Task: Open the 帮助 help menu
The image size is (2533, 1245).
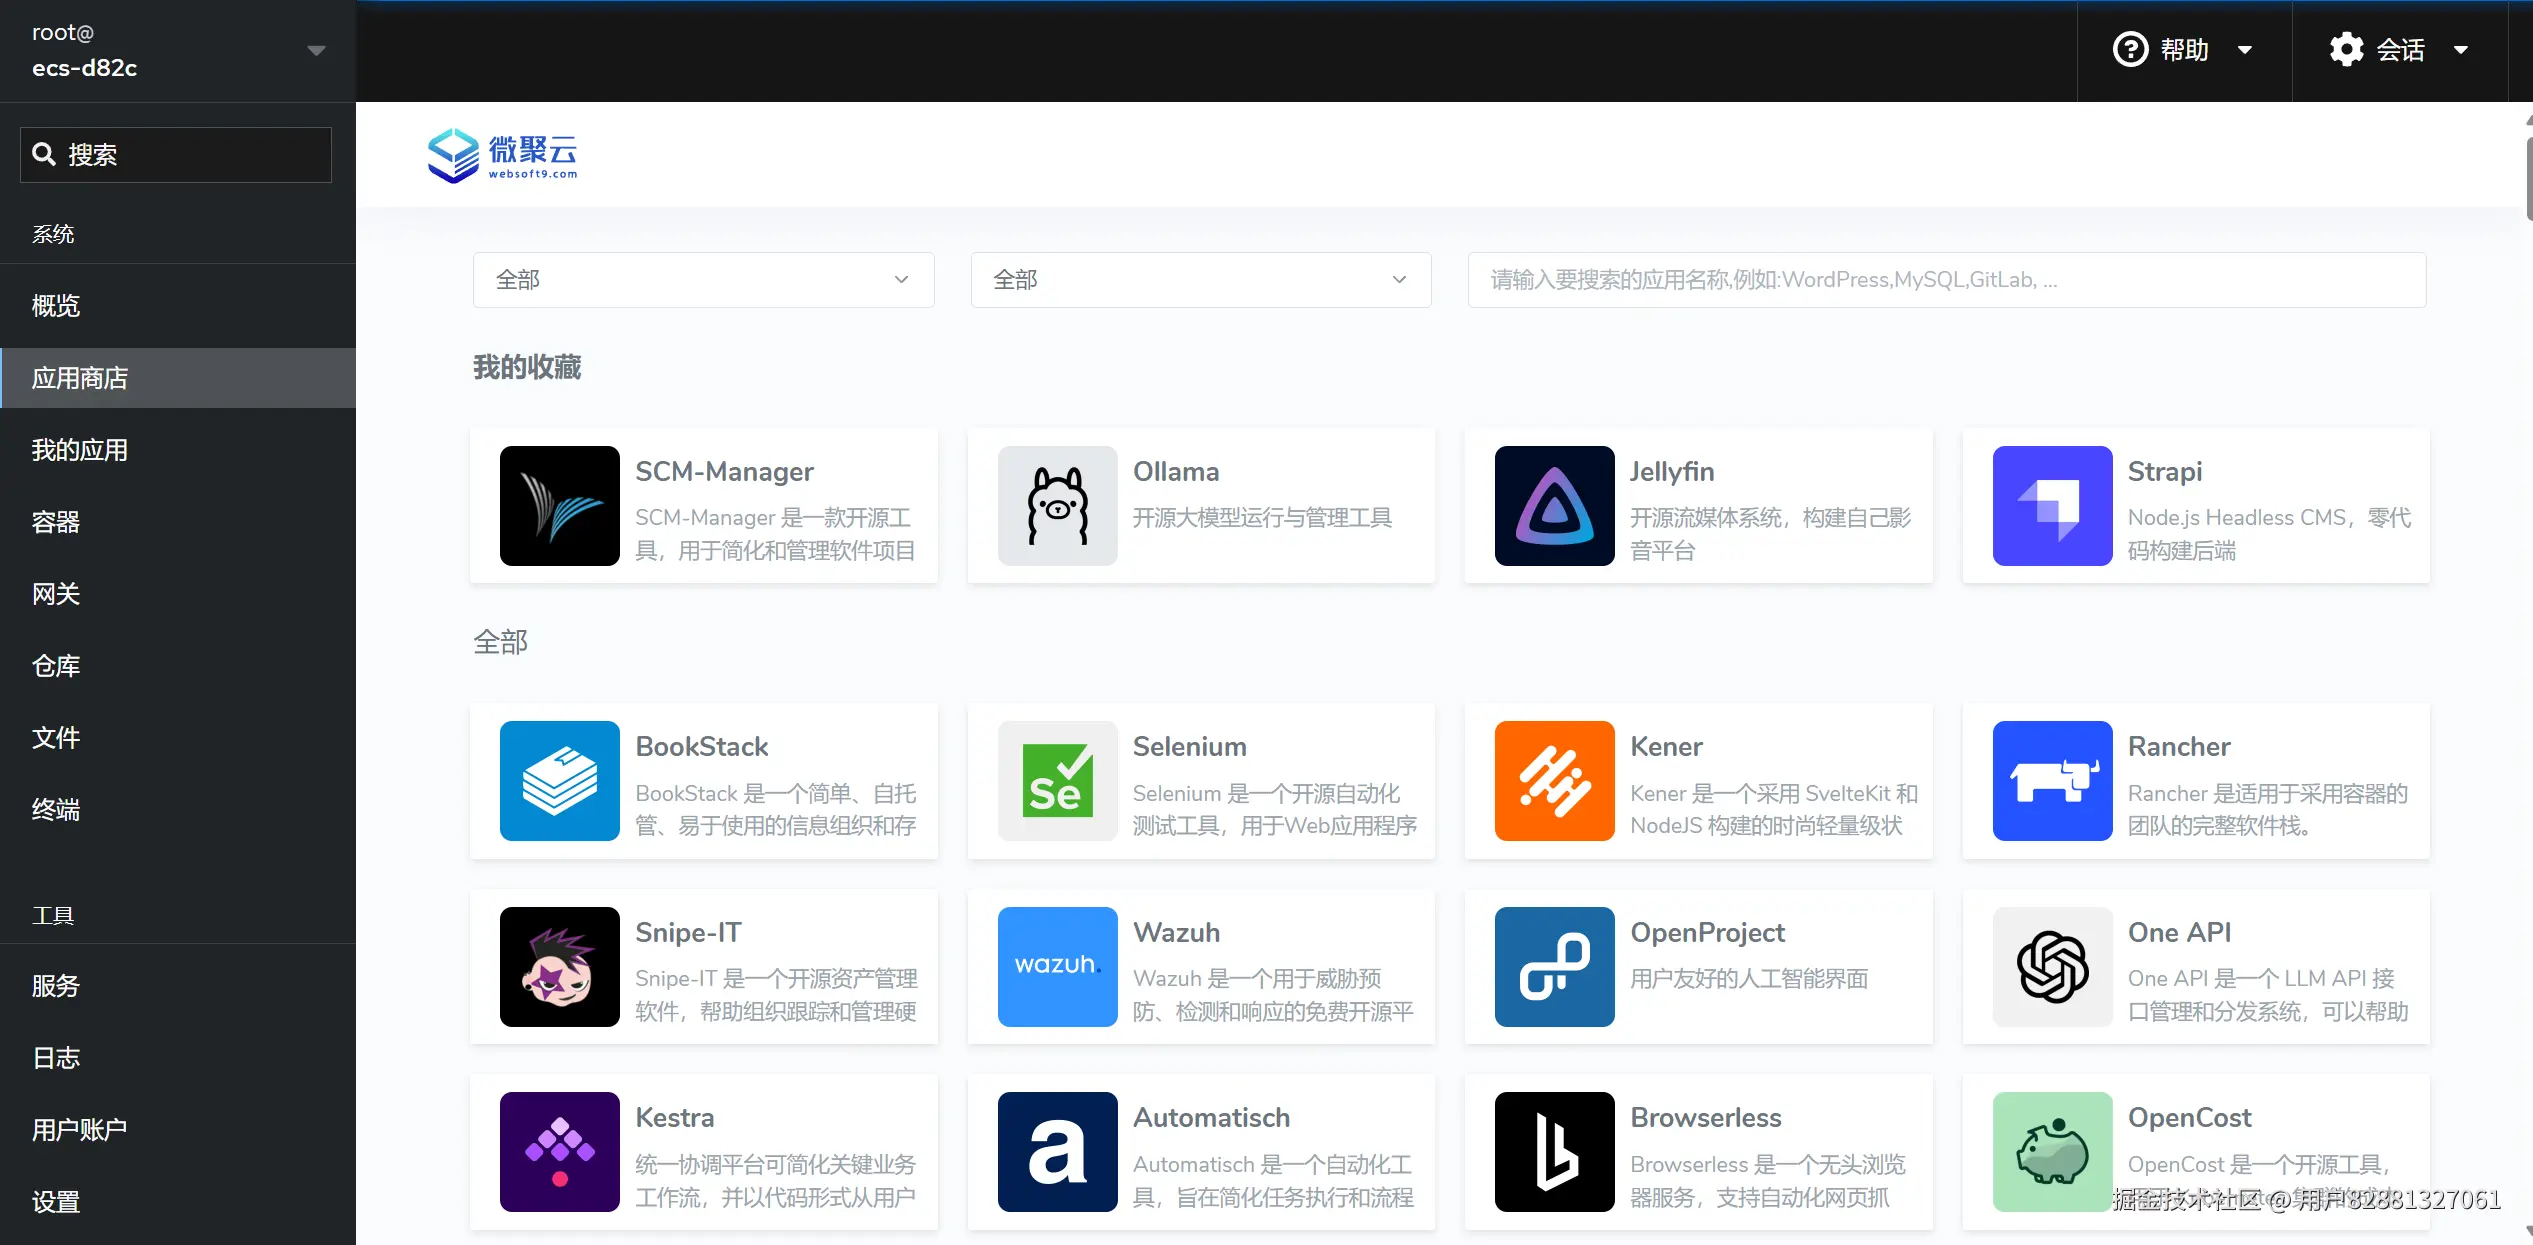Action: 2184,50
